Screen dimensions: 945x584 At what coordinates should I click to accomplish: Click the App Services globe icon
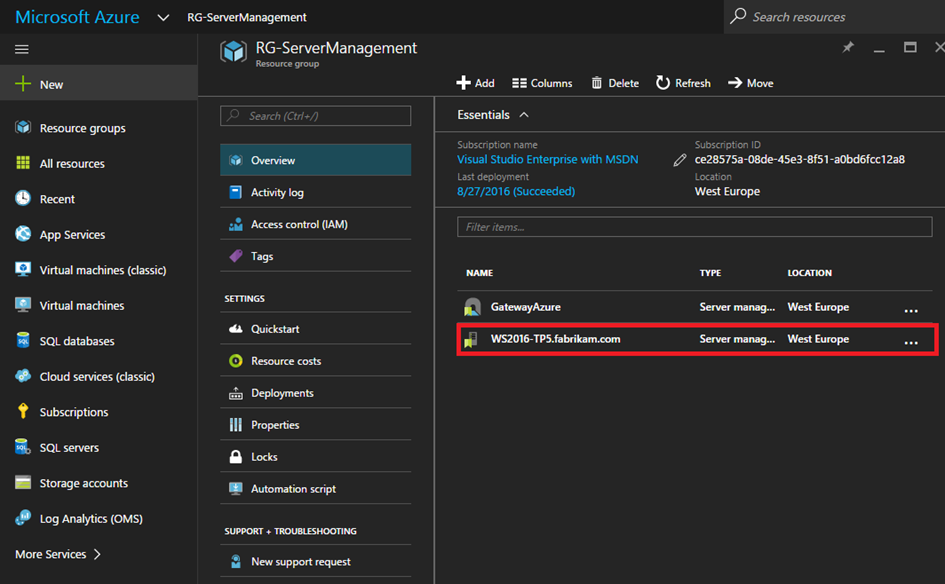click(23, 234)
